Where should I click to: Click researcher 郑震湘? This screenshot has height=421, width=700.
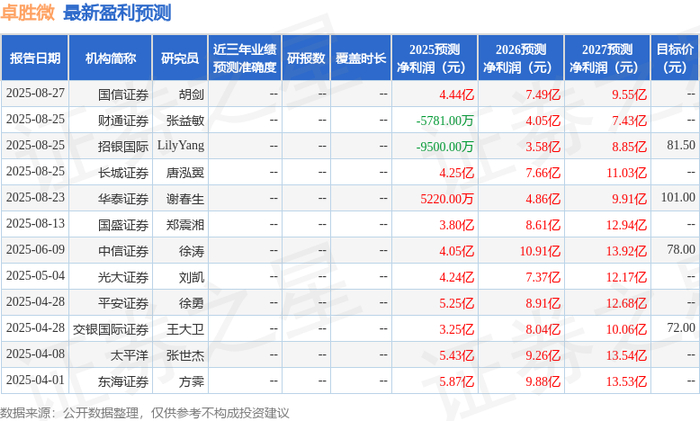(x=185, y=225)
